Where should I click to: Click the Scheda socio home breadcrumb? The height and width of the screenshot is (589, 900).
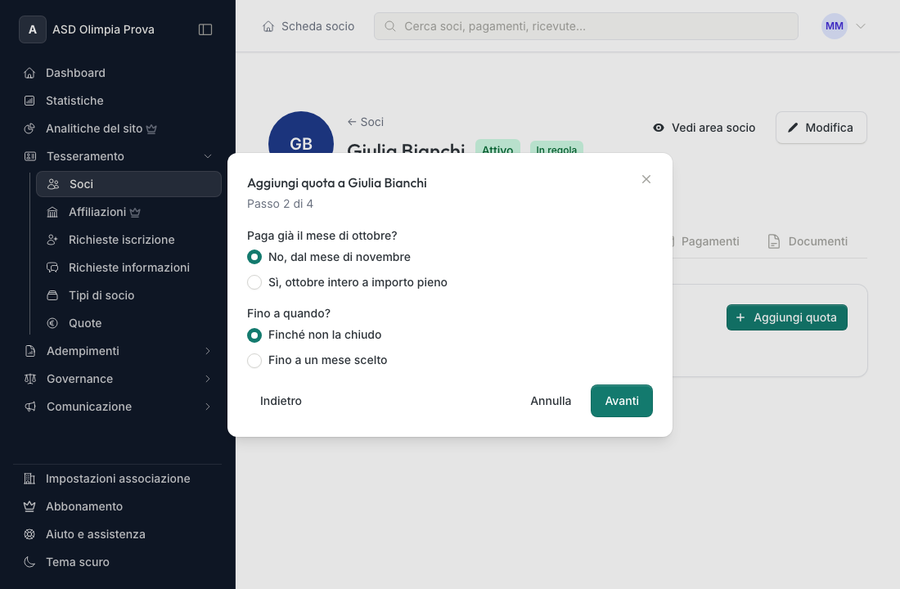308,26
